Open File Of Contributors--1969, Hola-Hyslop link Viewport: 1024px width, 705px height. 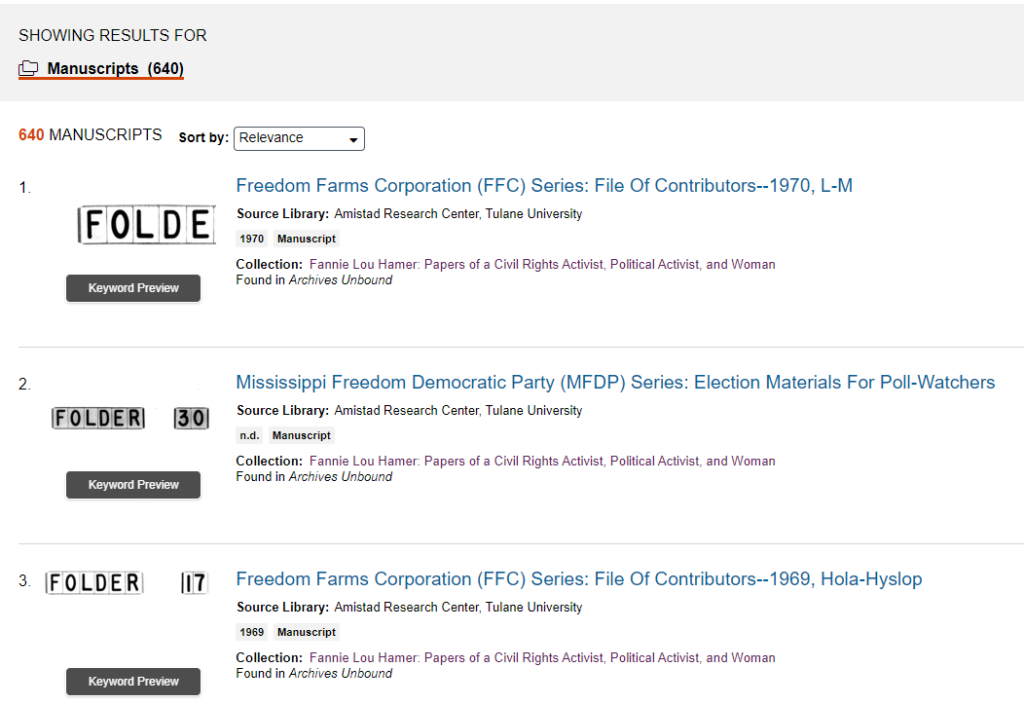578,580
